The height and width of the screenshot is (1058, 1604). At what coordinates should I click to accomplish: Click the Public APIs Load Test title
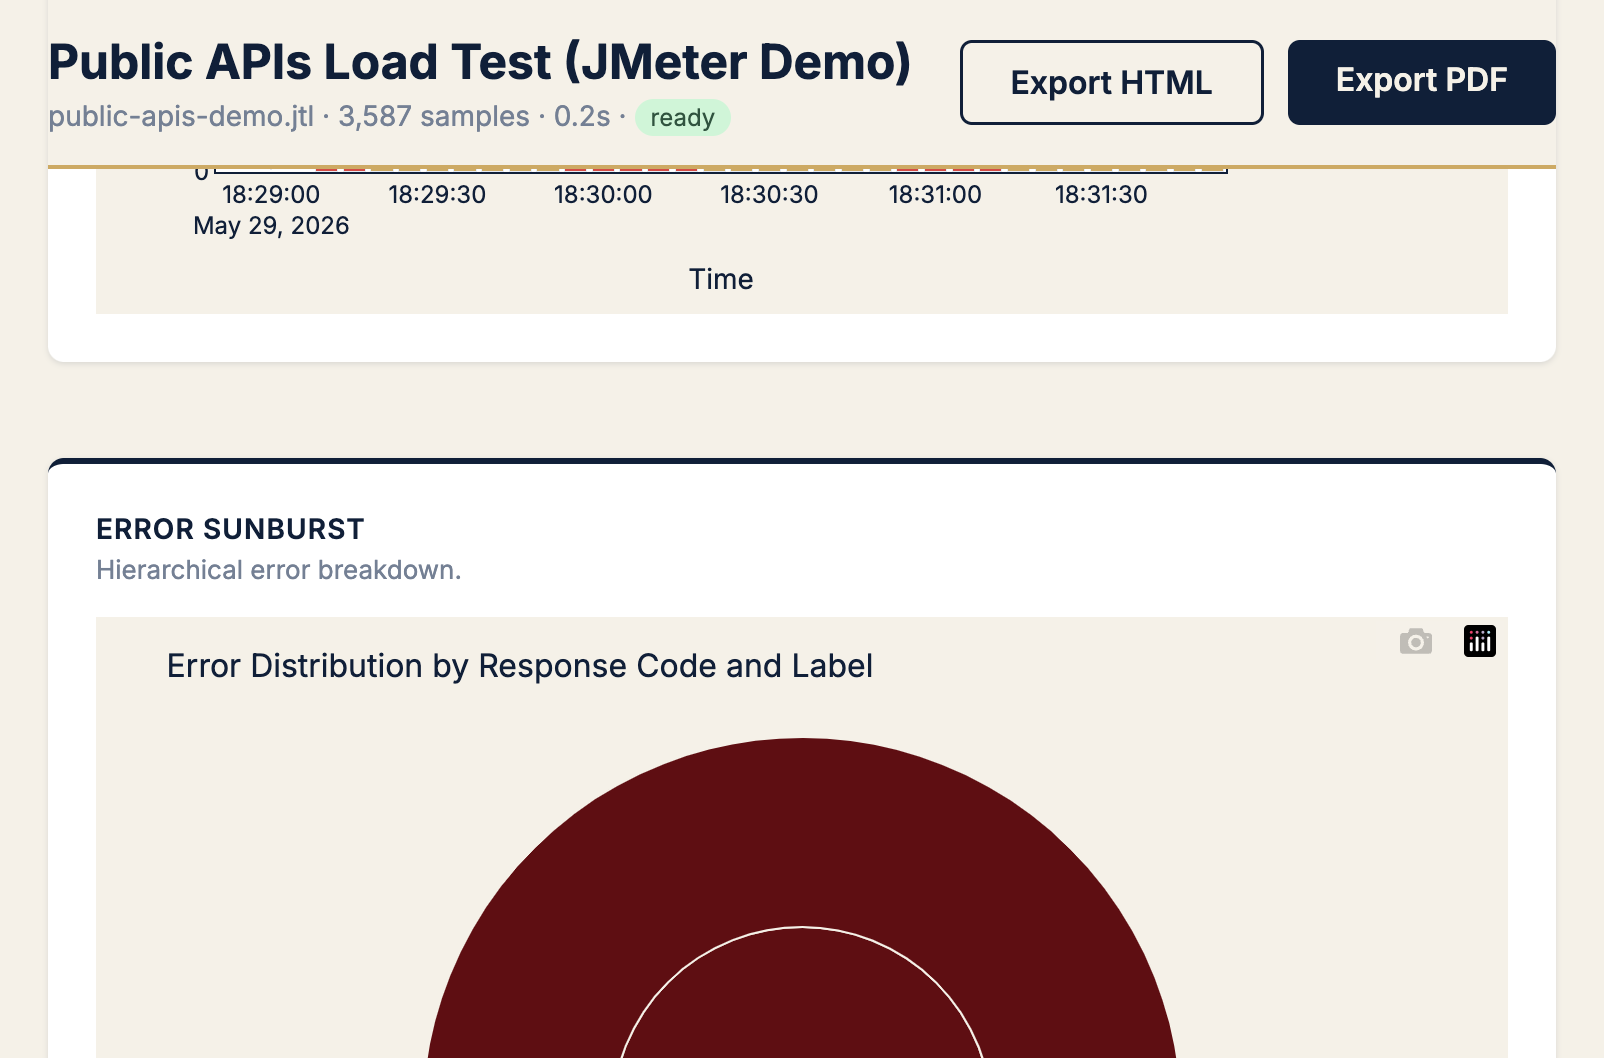pyautogui.click(x=480, y=62)
